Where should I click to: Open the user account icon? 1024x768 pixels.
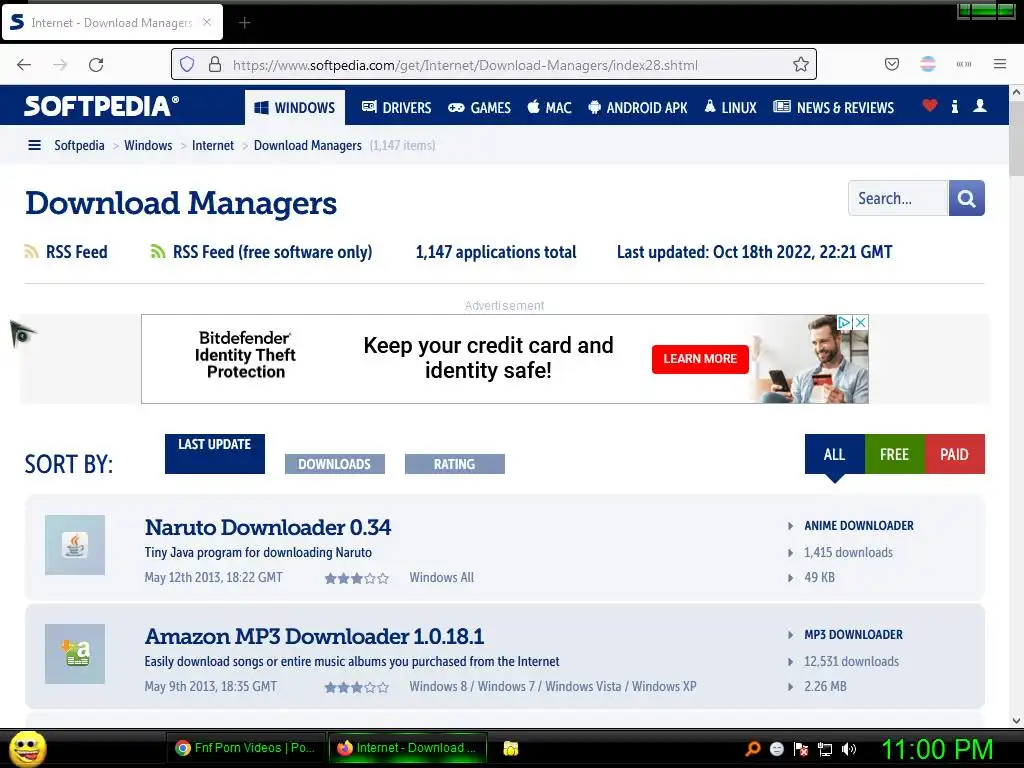pos(980,105)
